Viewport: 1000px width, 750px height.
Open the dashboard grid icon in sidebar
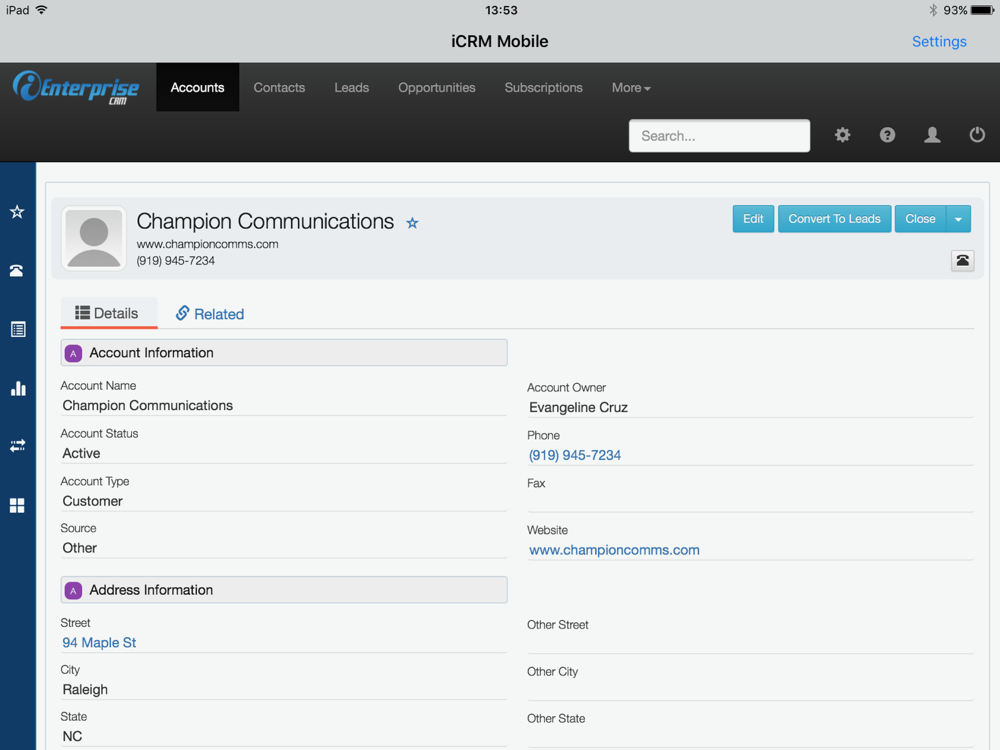(x=17, y=505)
